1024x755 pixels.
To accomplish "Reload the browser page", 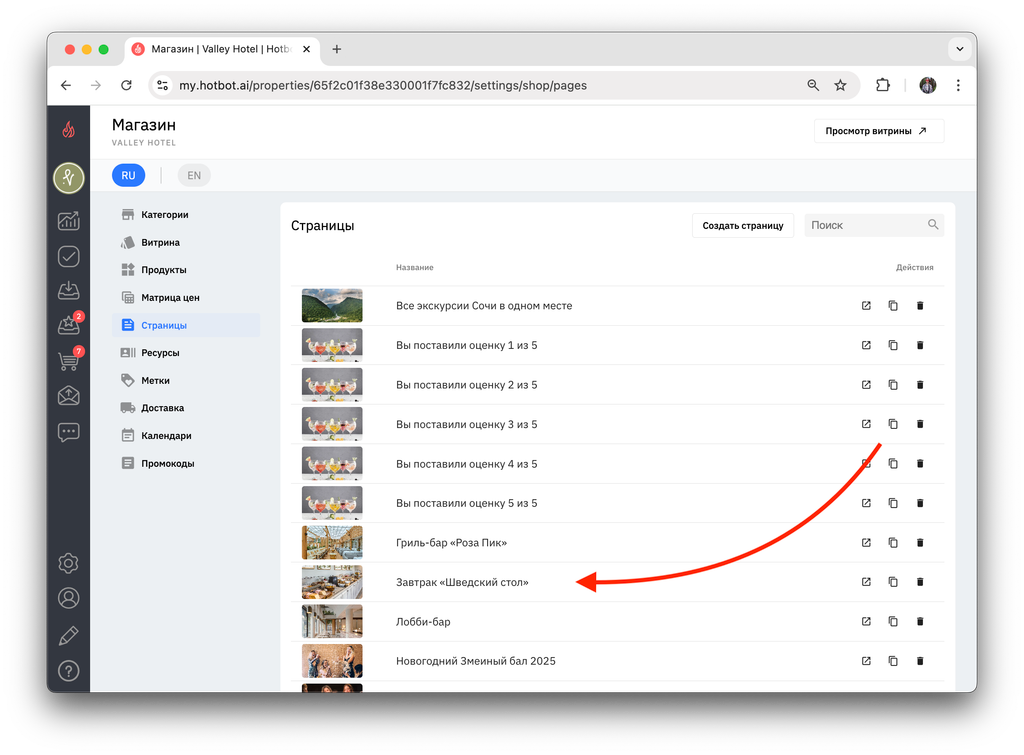I will [126, 85].
